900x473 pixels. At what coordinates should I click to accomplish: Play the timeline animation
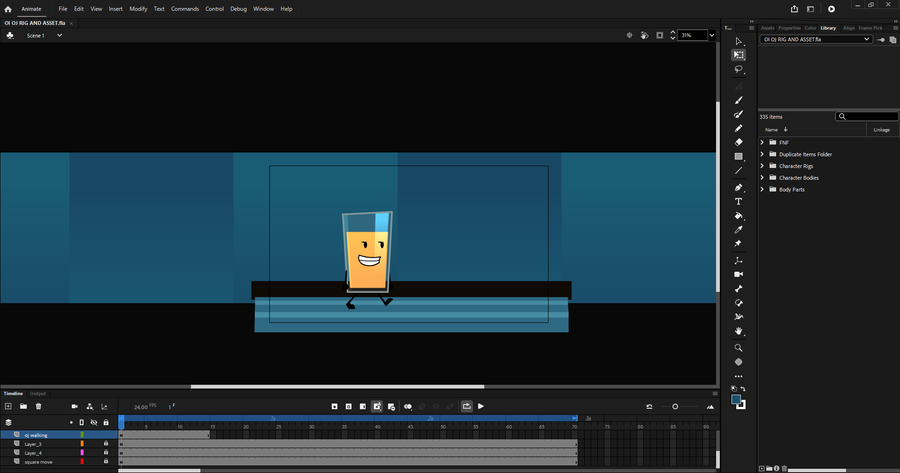(x=481, y=406)
